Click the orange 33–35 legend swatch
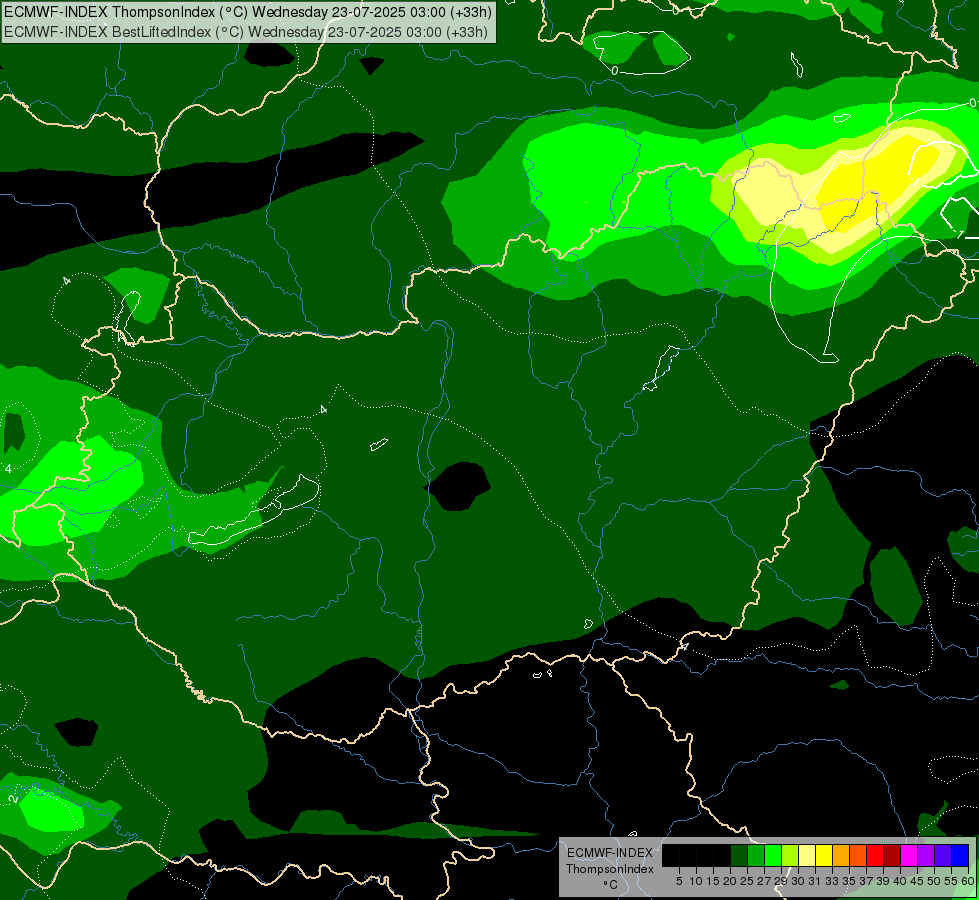Image resolution: width=979 pixels, height=900 pixels. click(841, 855)
